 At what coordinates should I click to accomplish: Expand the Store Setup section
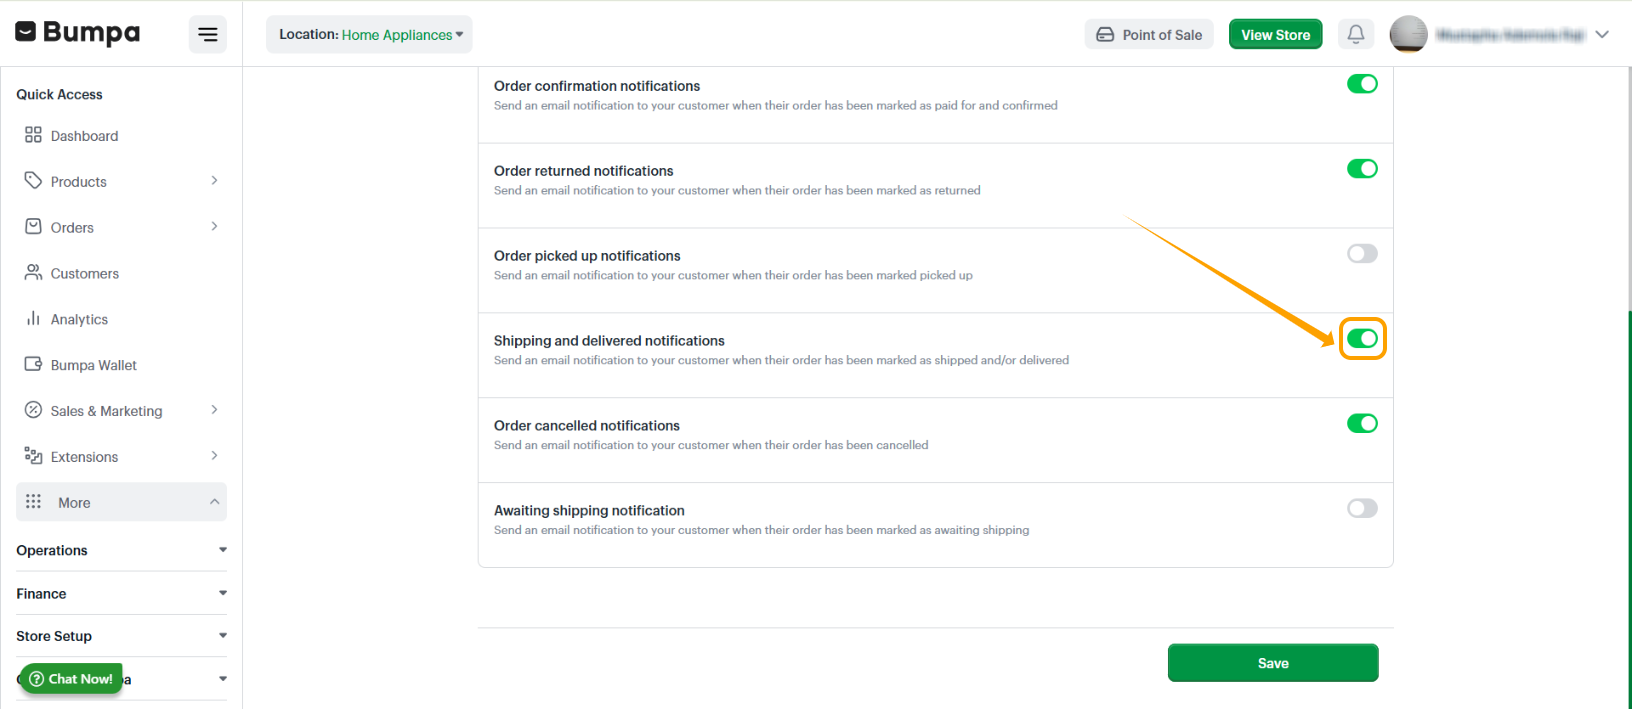pos(121,636)
